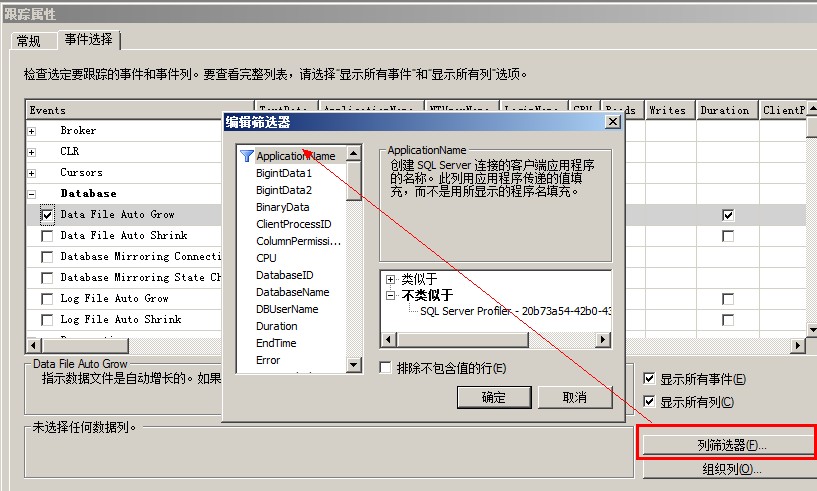Image resolution: width=817 pixels, height=491 pixels.
Task: Click the Log File Auto Shrink row label
Action: pos(121,320)
